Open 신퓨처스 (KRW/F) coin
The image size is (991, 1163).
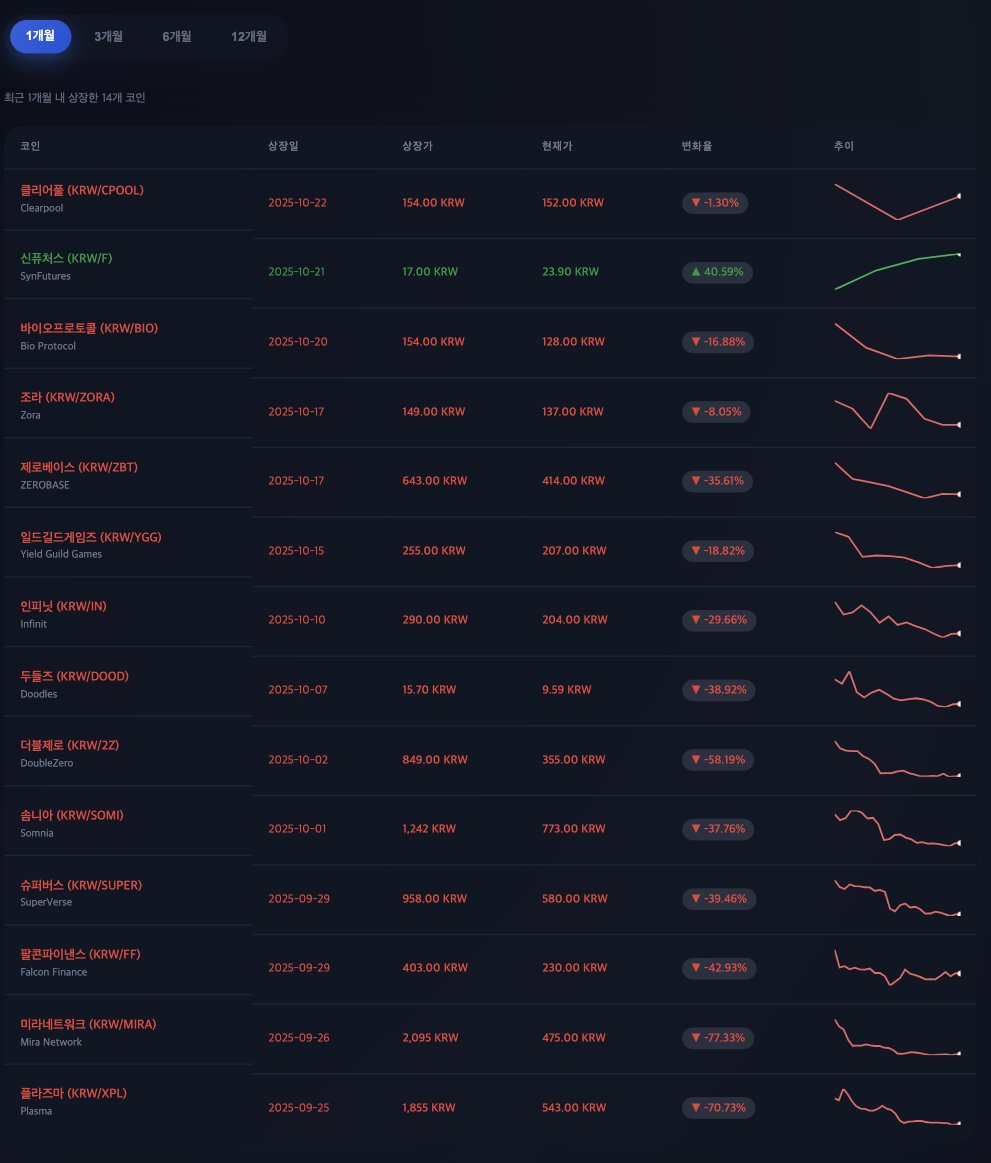coord(66,258)
